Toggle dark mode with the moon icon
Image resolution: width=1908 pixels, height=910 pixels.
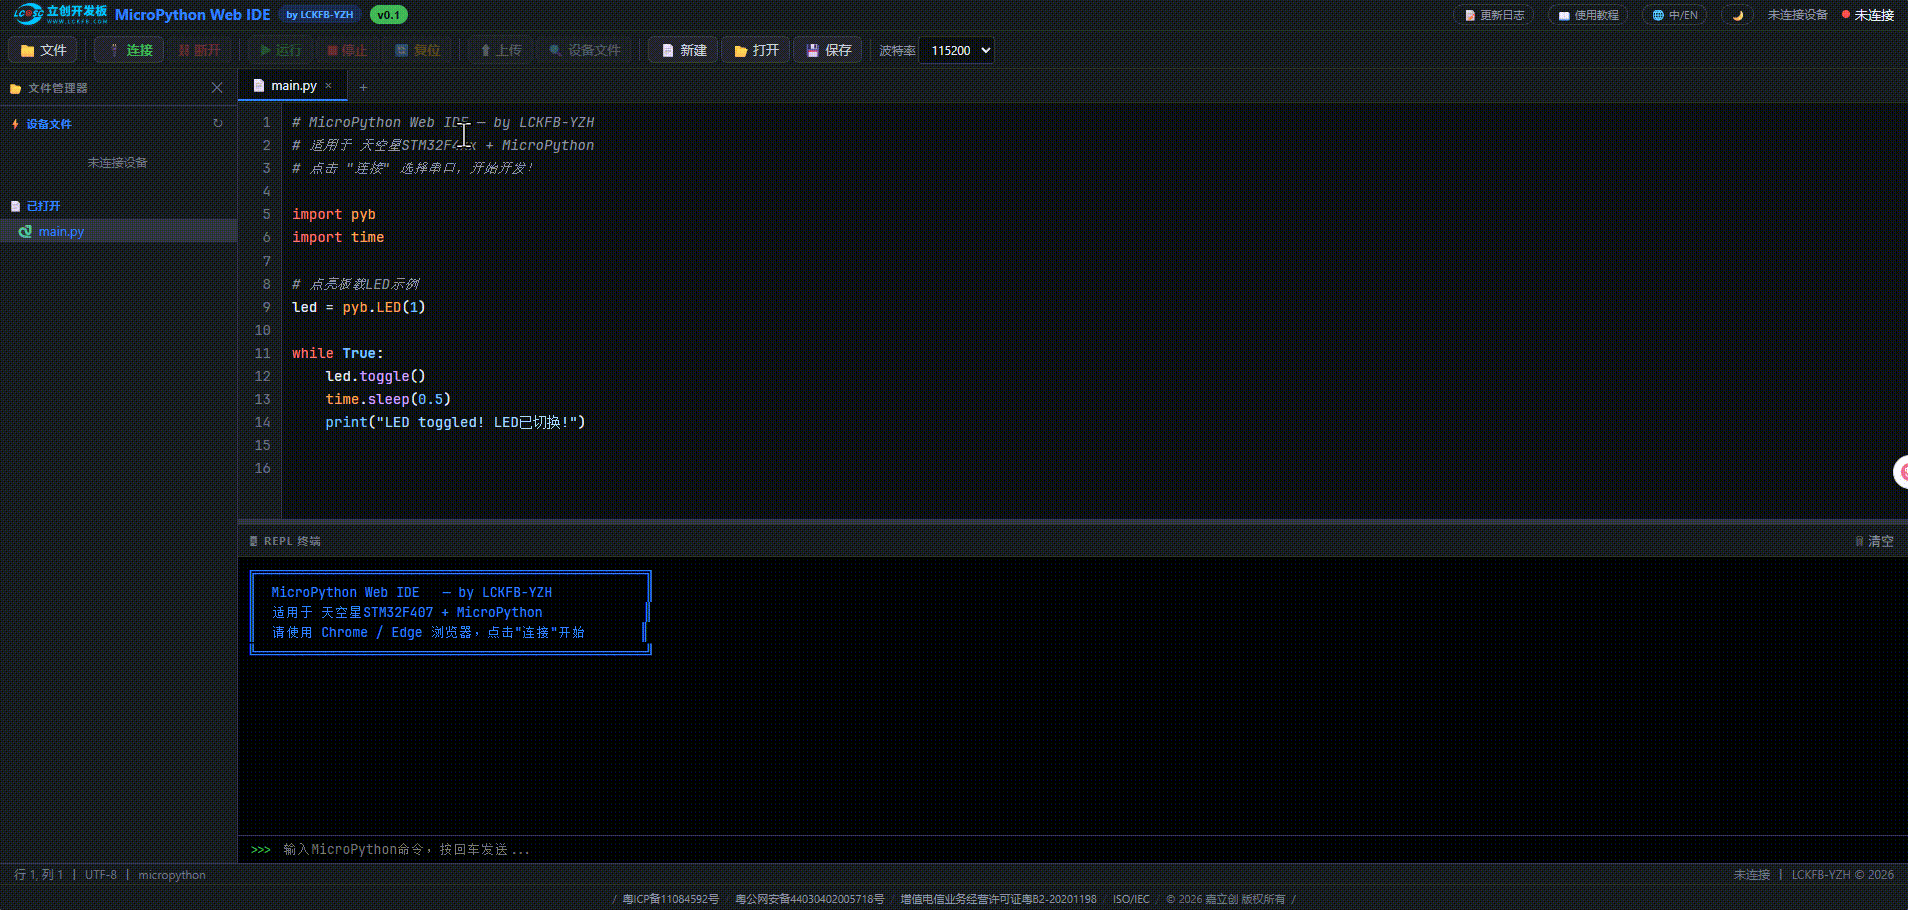point(1737,15)
